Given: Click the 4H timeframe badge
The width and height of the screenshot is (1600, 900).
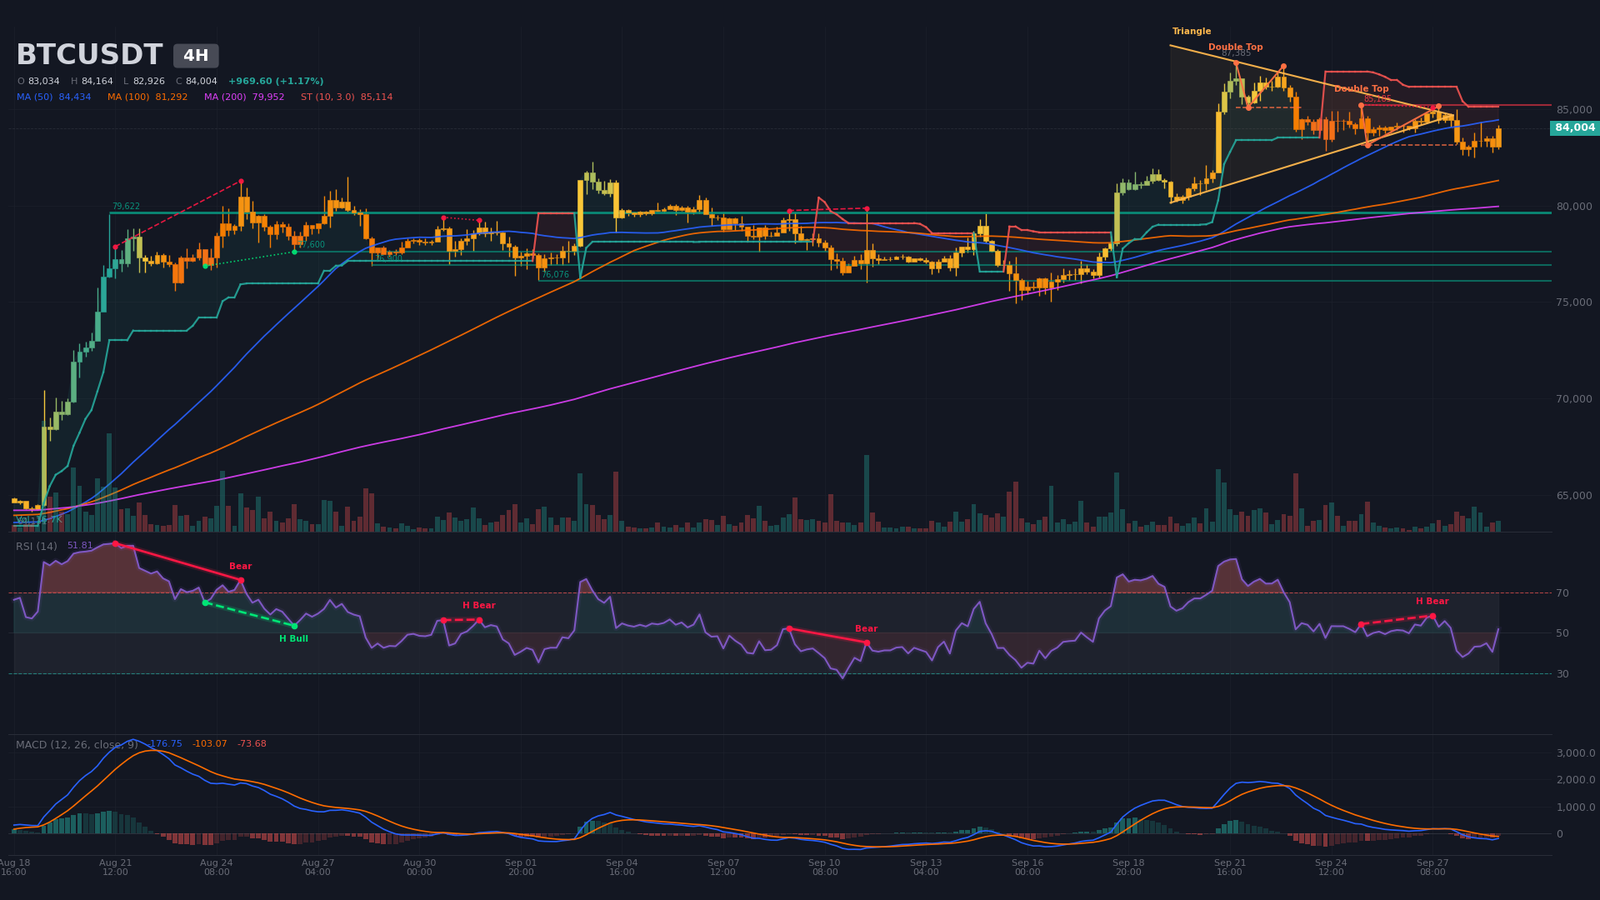Looking at the screenshot, I should (x=196, y=56).
